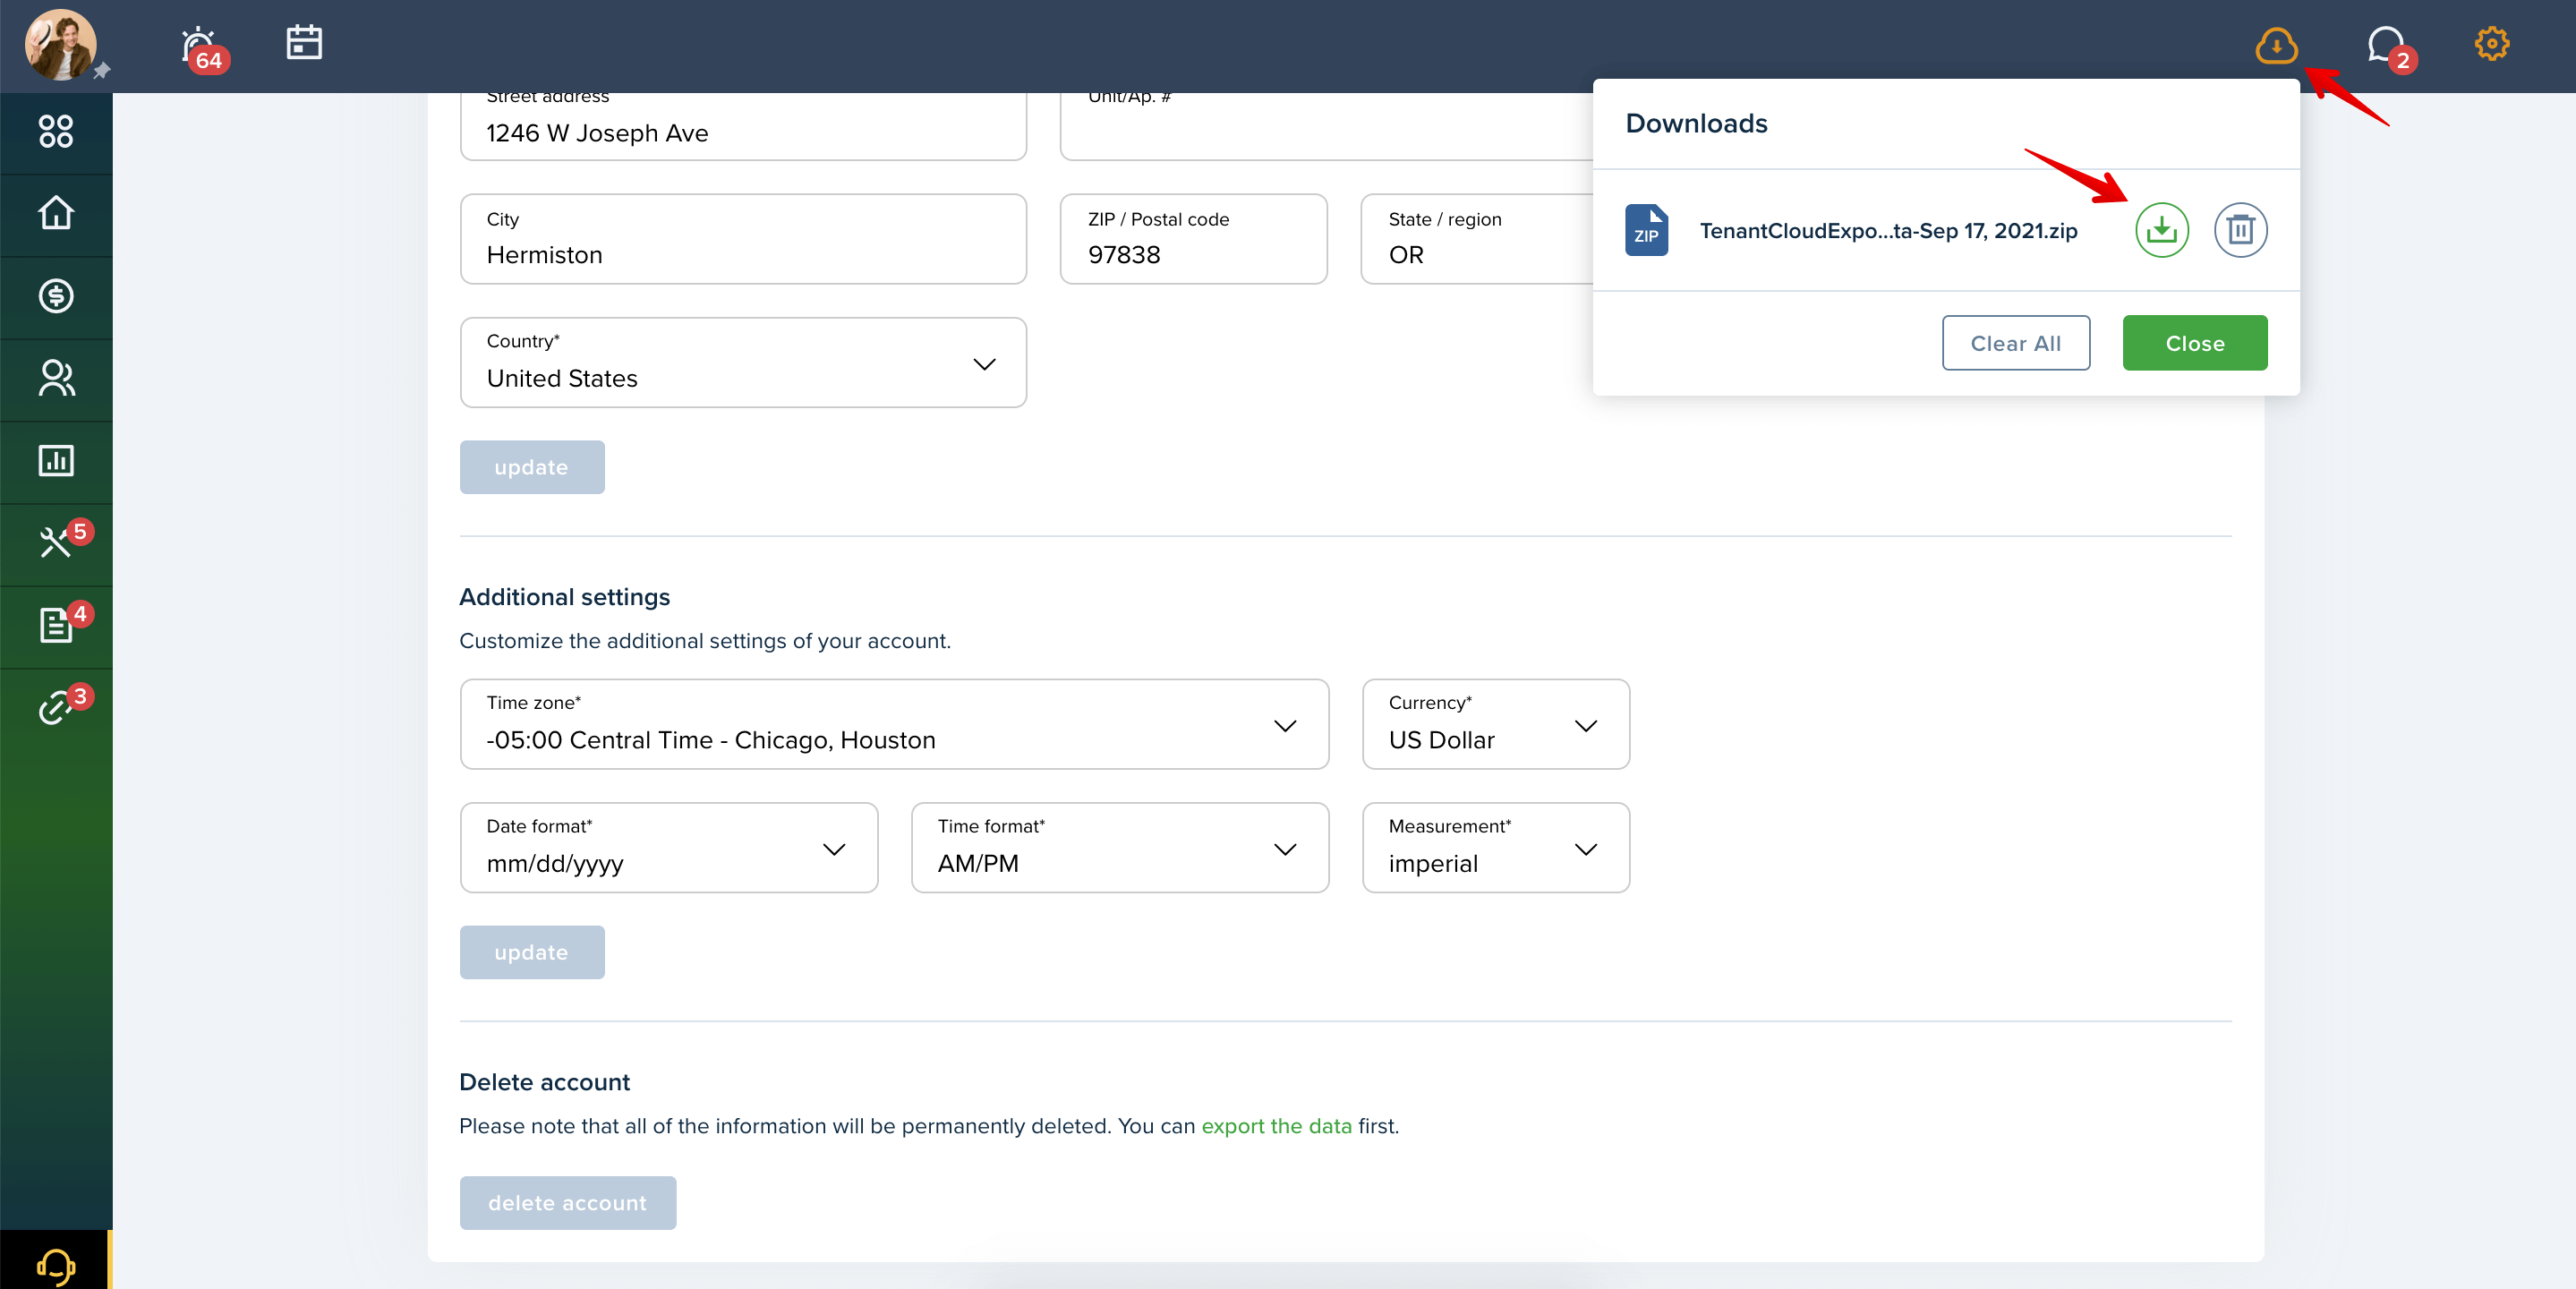Download the TenantCloud export zip file

click(2161, 230)
